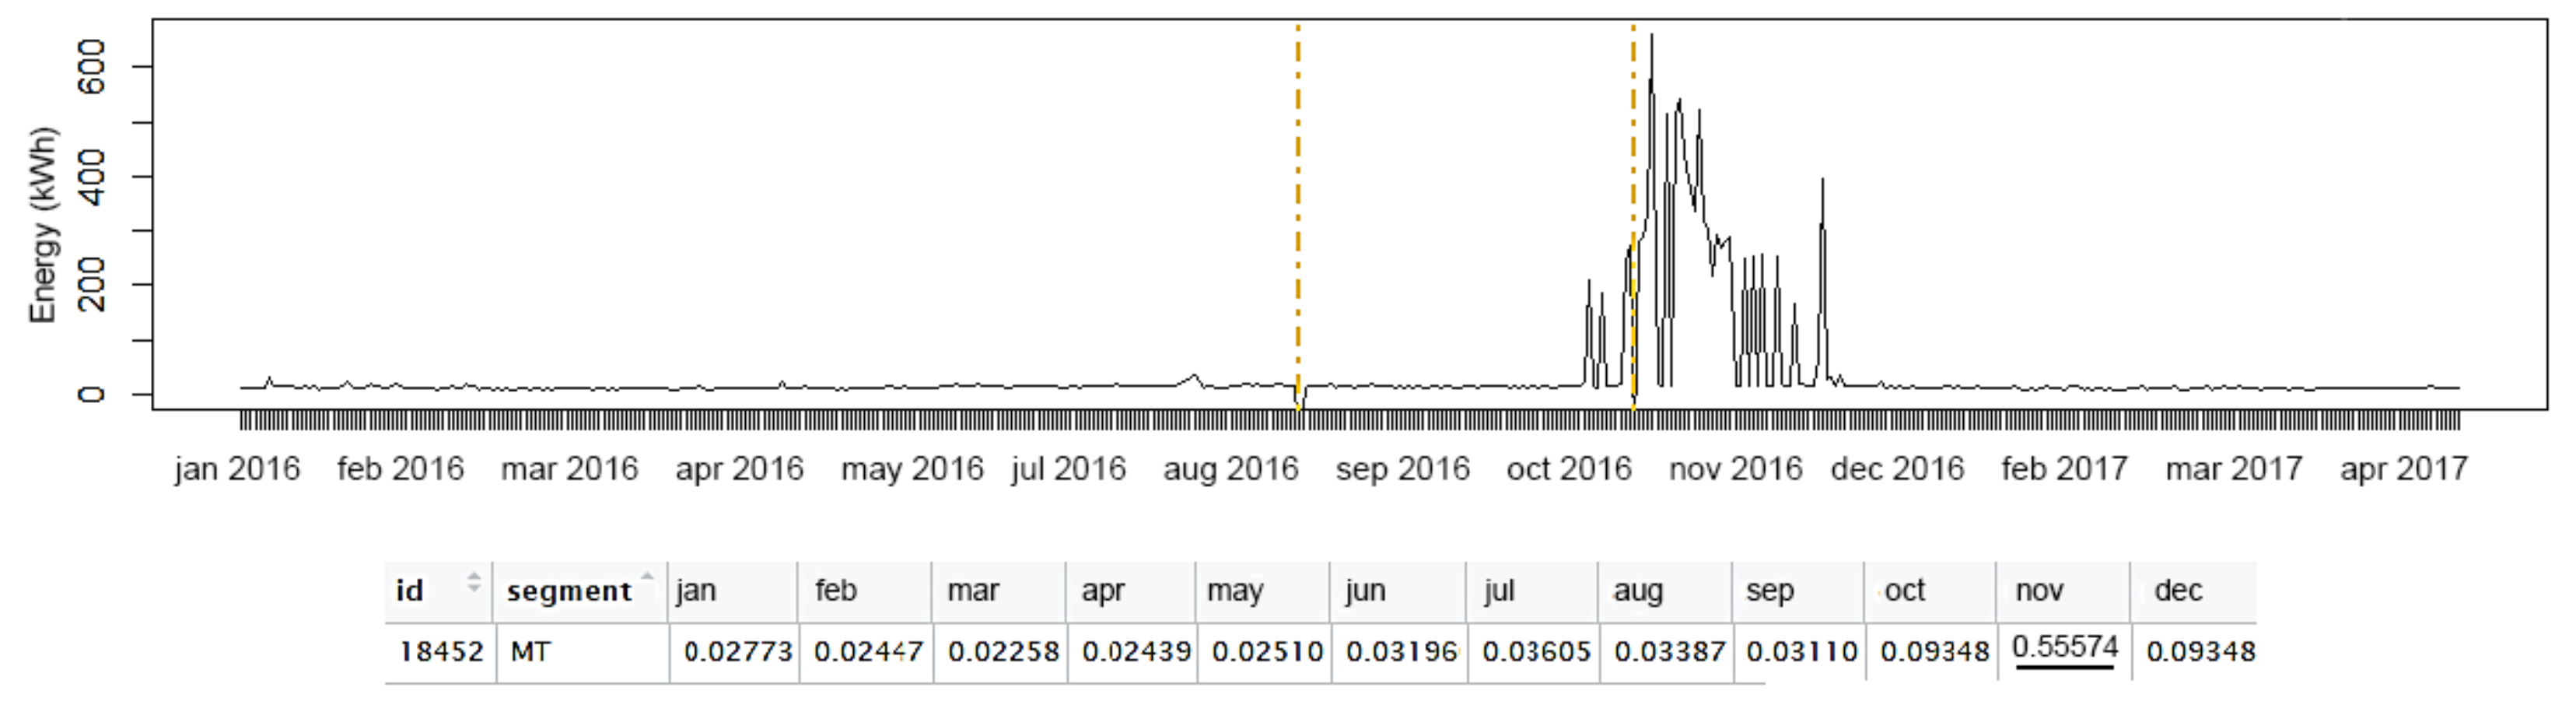
Task: Click the isolated energy spike near 400 kWh
Action: pos(1822,183)
